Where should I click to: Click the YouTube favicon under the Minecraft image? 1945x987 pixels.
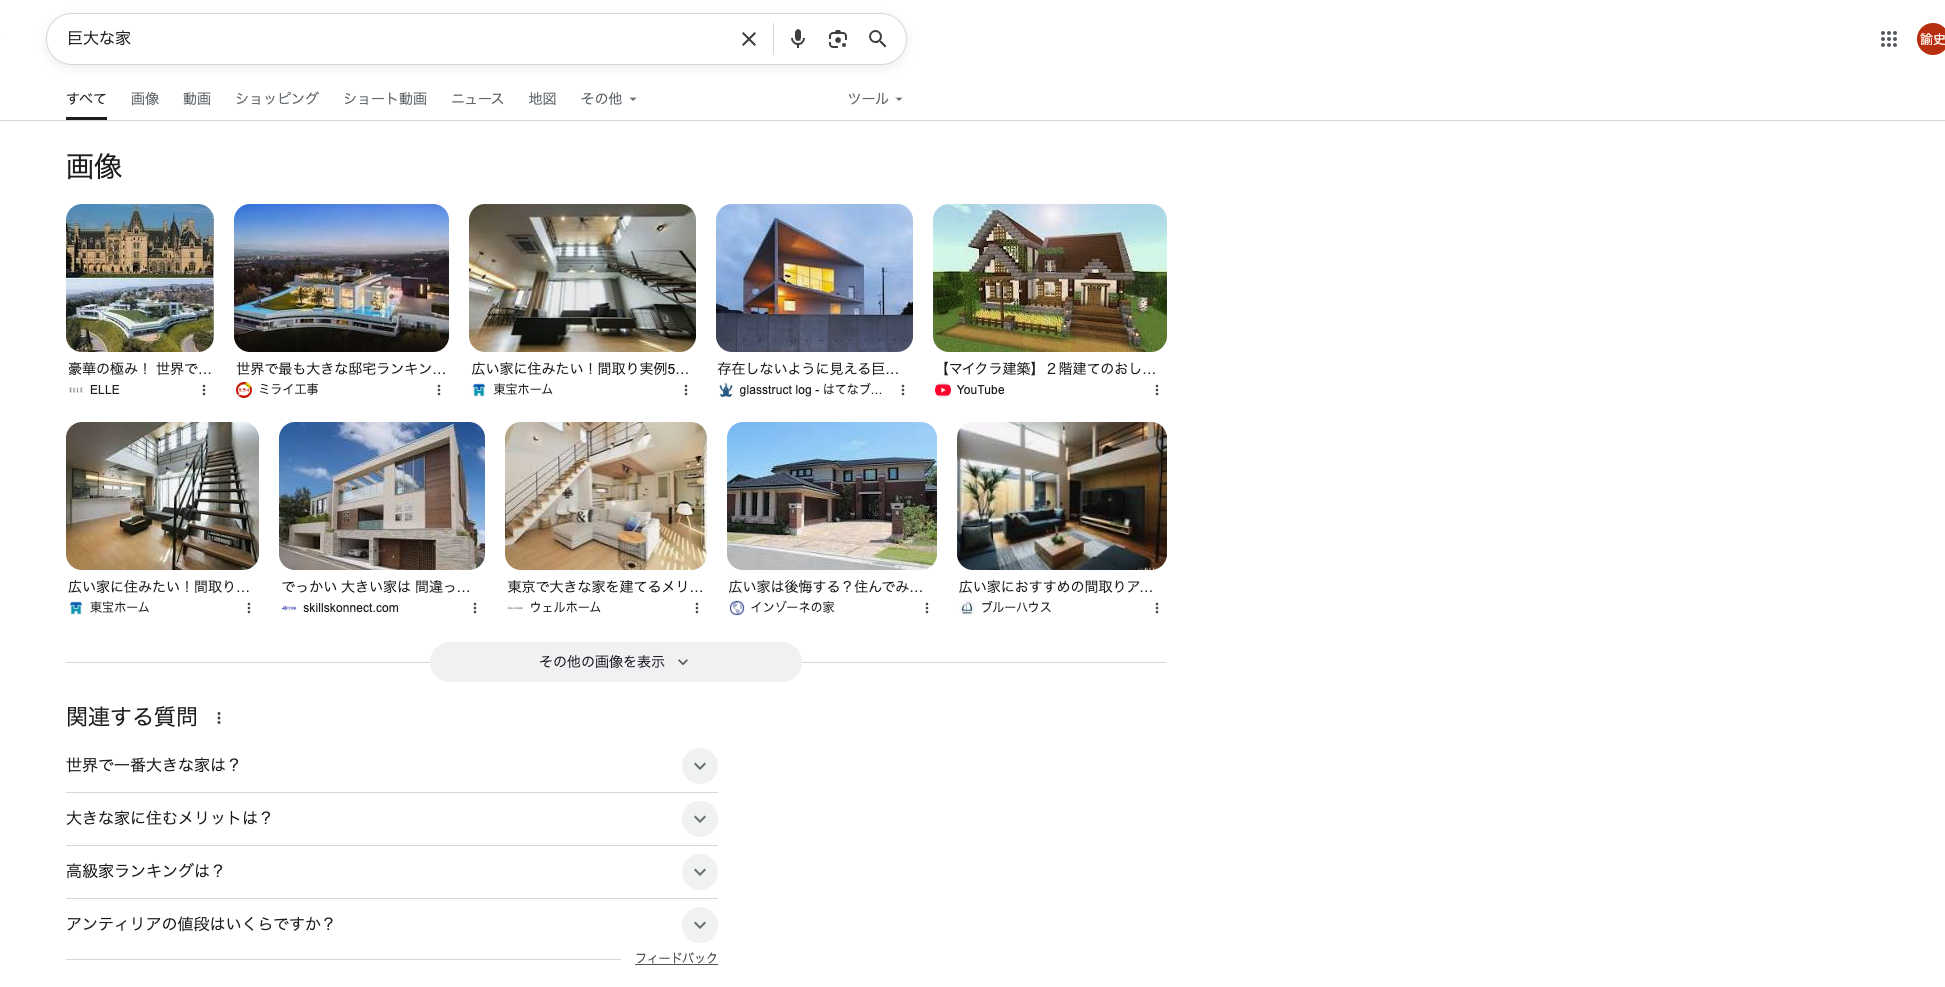point(943,390)
